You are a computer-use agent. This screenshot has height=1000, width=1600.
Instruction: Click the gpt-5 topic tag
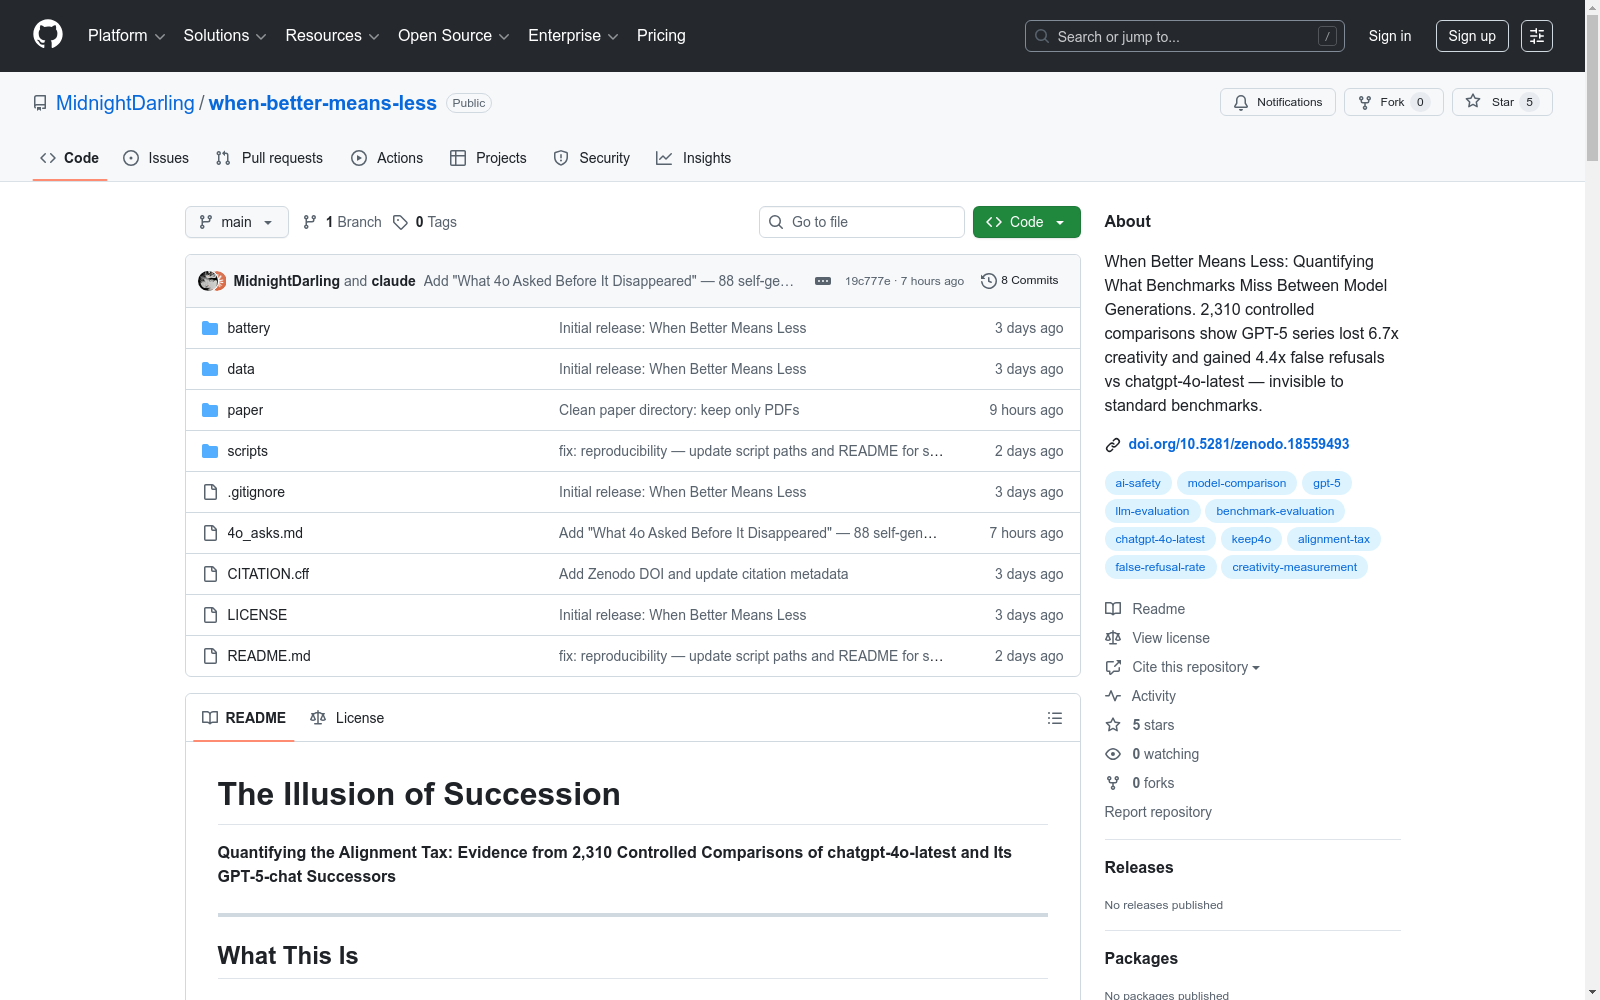tap(1327, 483)
